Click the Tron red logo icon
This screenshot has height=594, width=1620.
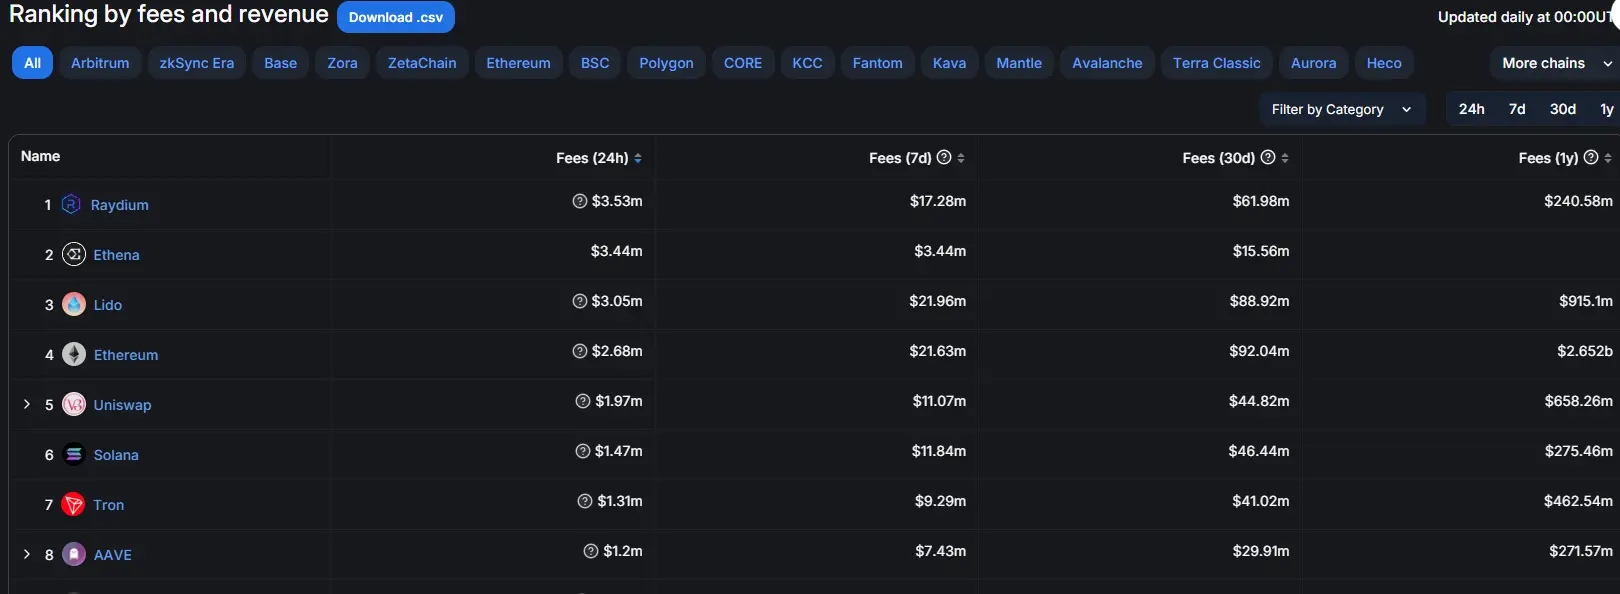click(x=73, y=504)
